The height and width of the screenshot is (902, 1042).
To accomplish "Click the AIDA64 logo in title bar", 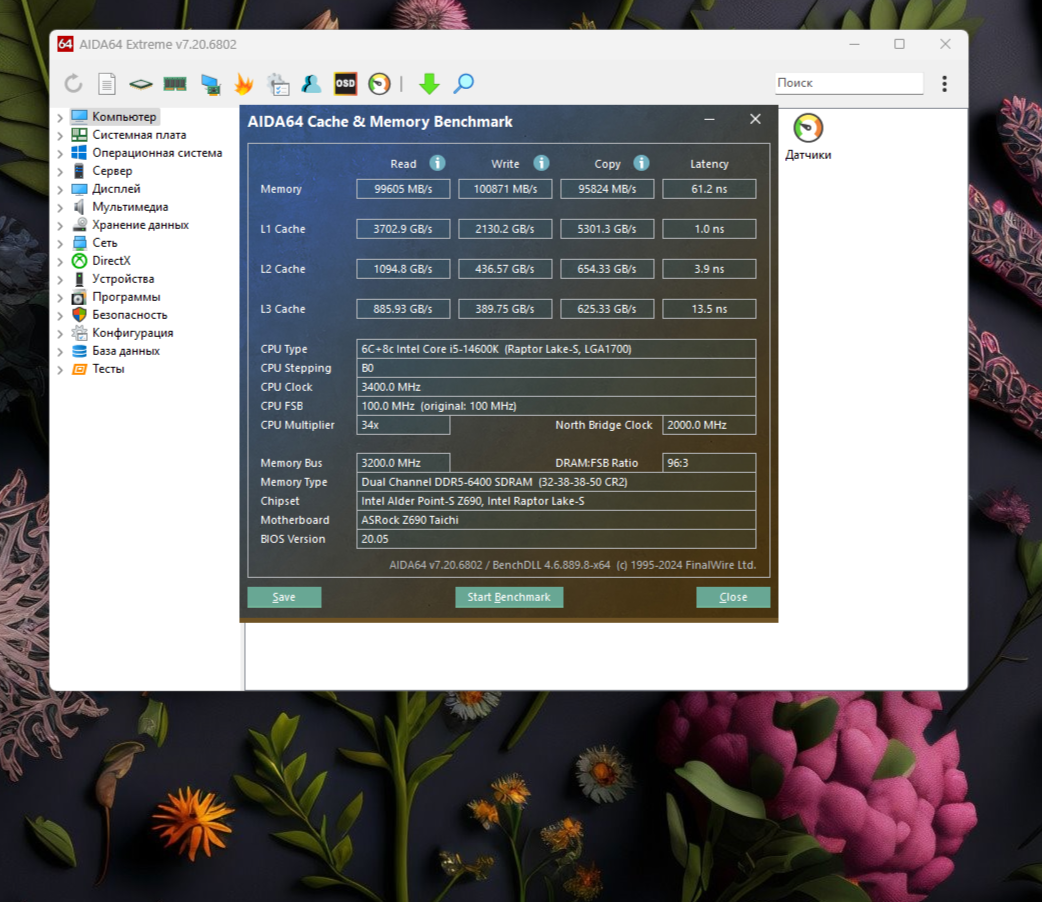I will pyautogui.click(x=65, y=44).
